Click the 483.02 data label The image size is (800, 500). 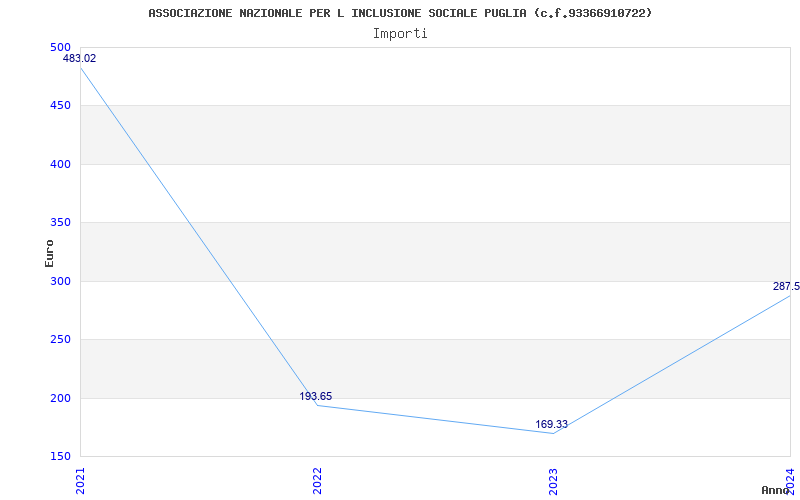(x=79, y=58)
